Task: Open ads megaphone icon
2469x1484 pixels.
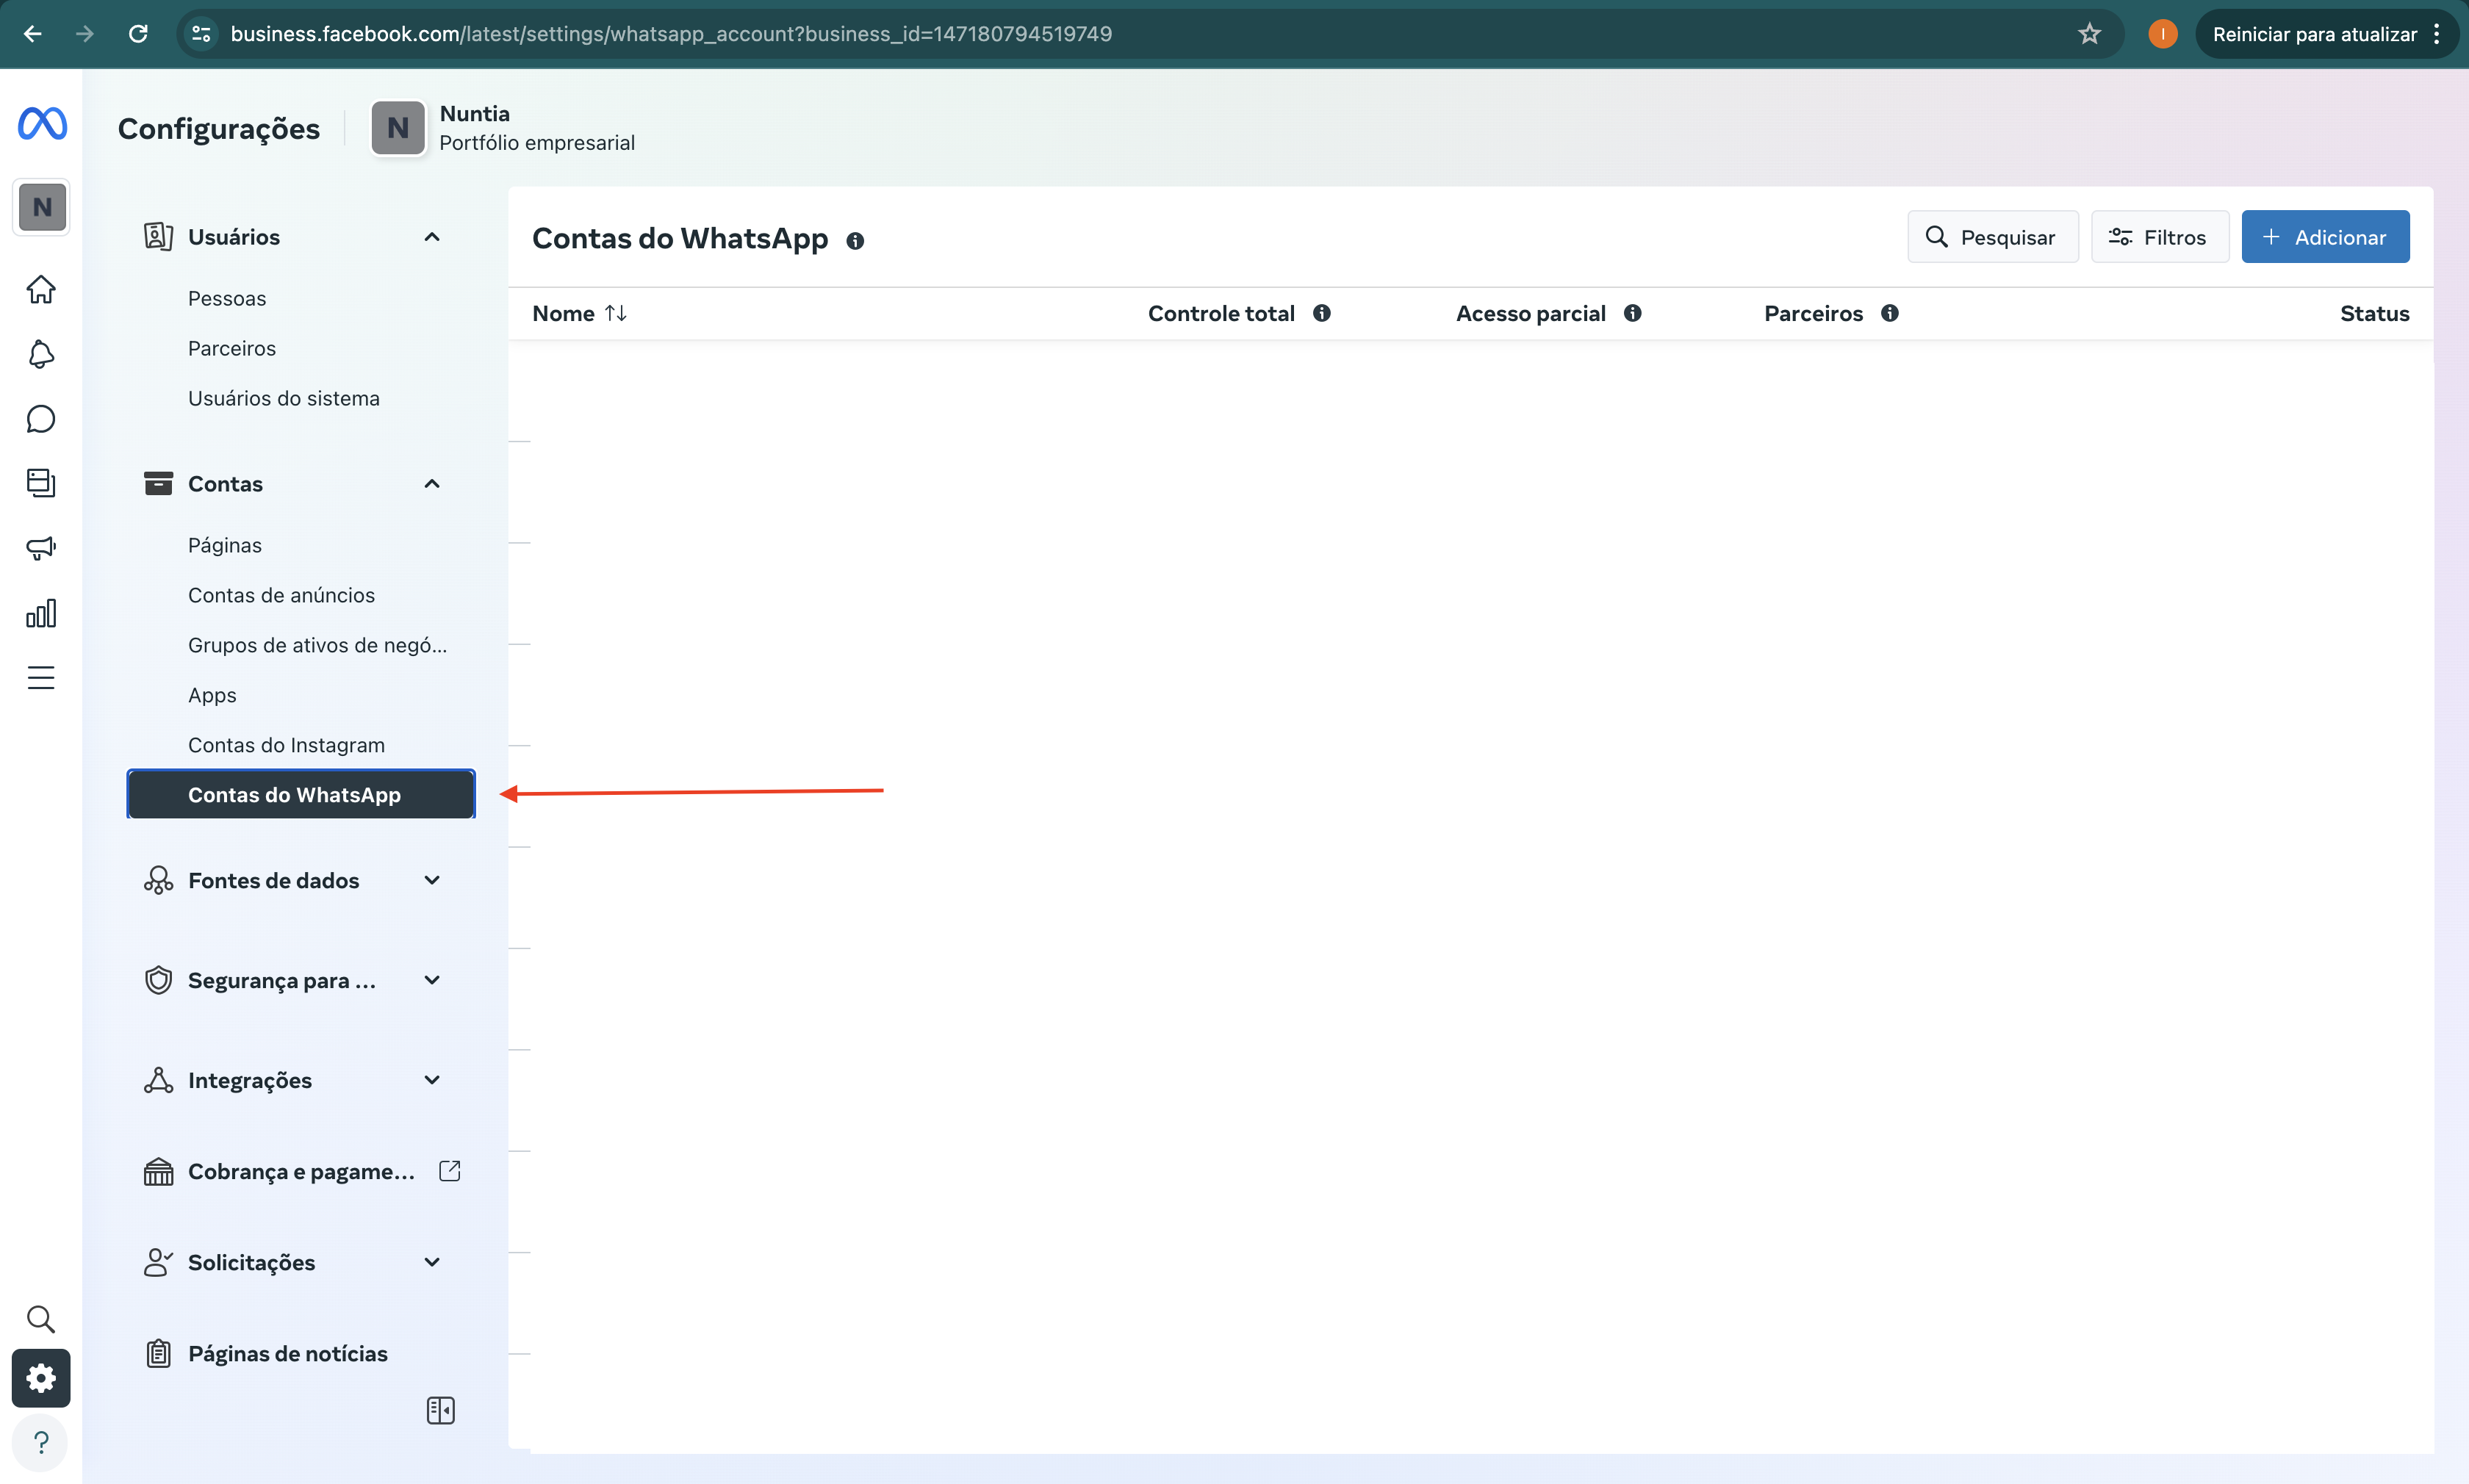Action: click(41, 548)
